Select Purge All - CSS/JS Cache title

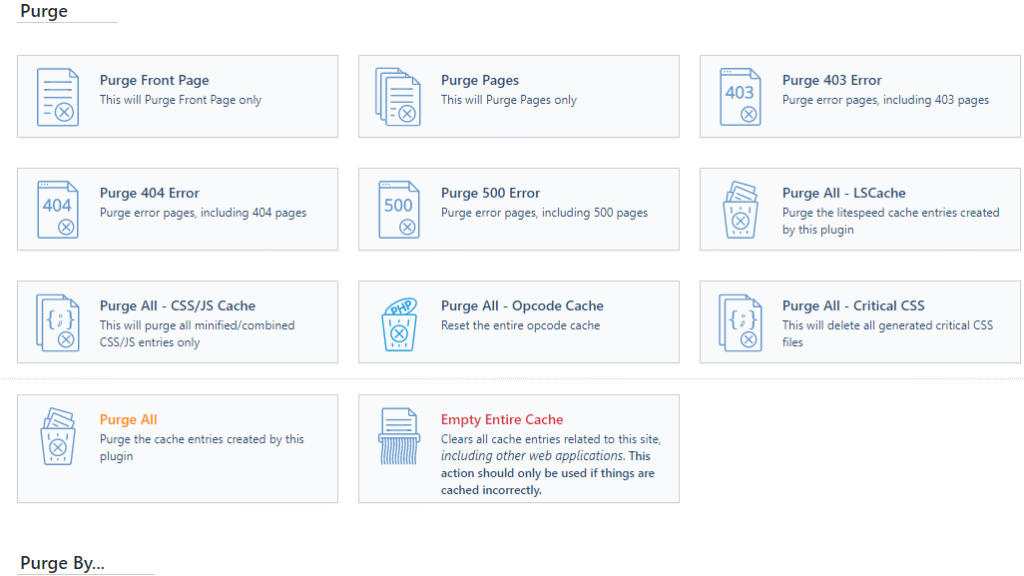point(177,306)
